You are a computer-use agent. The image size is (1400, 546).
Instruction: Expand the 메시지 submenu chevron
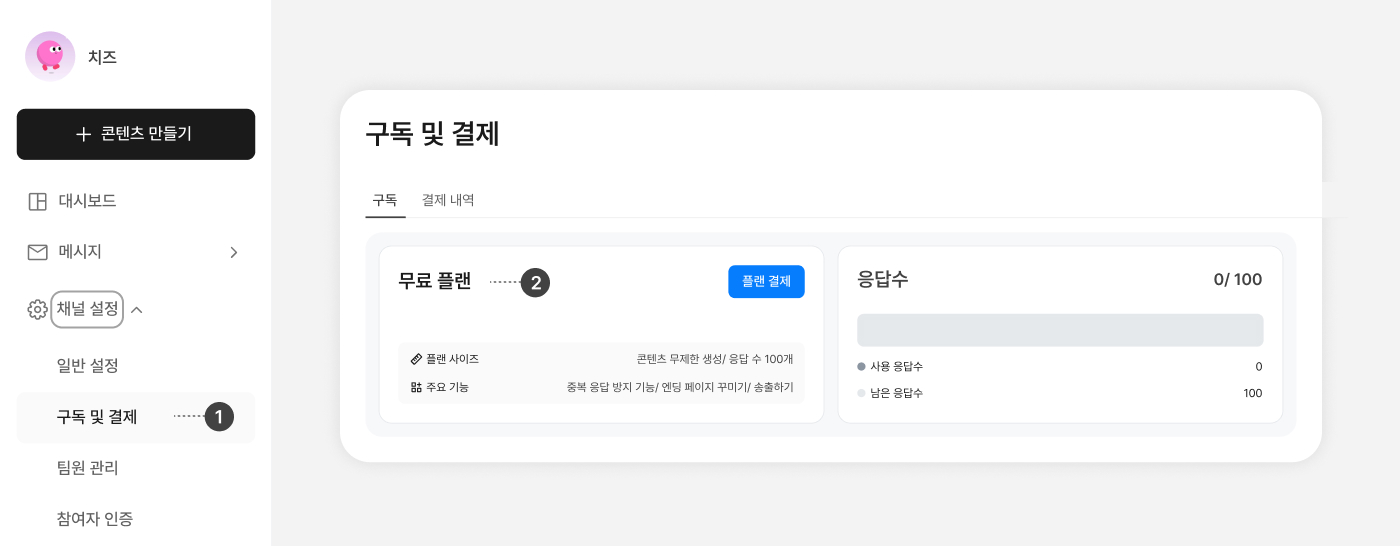pyautogui.click(x=234, y=252)
